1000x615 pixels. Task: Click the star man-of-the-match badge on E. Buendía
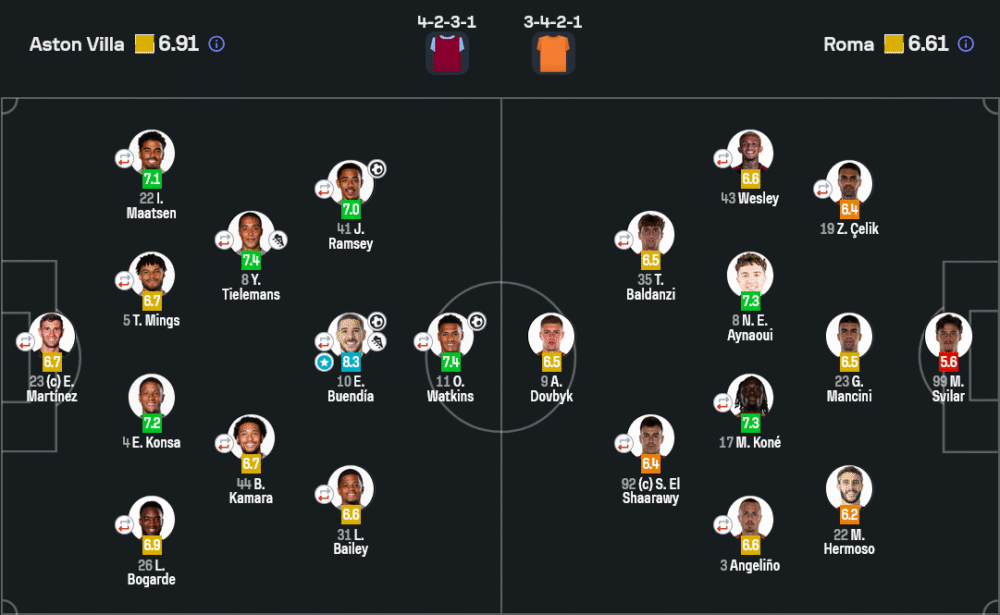point(324,362)
